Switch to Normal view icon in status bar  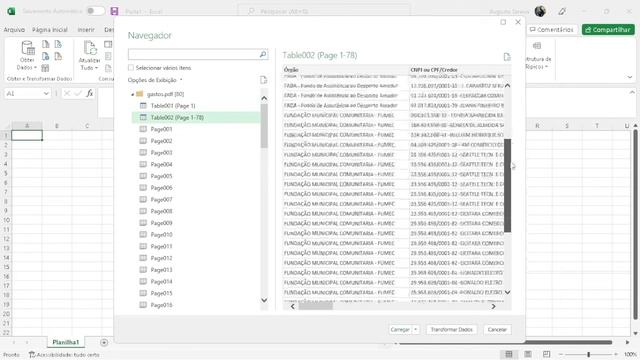509,354
